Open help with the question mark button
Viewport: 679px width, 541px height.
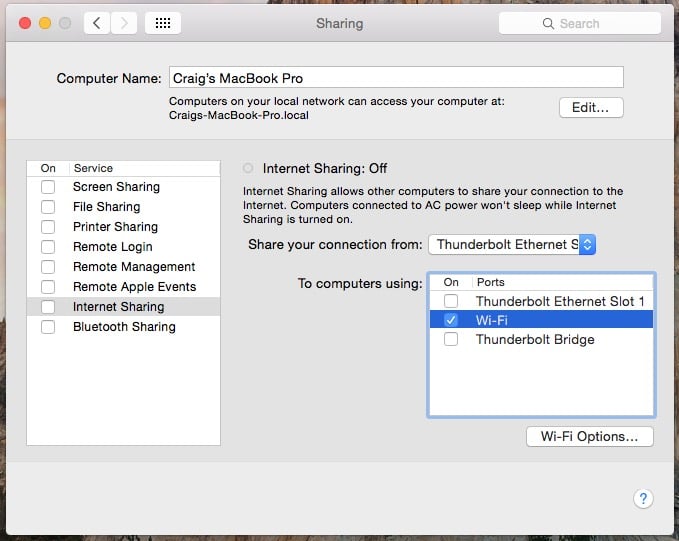643,499
